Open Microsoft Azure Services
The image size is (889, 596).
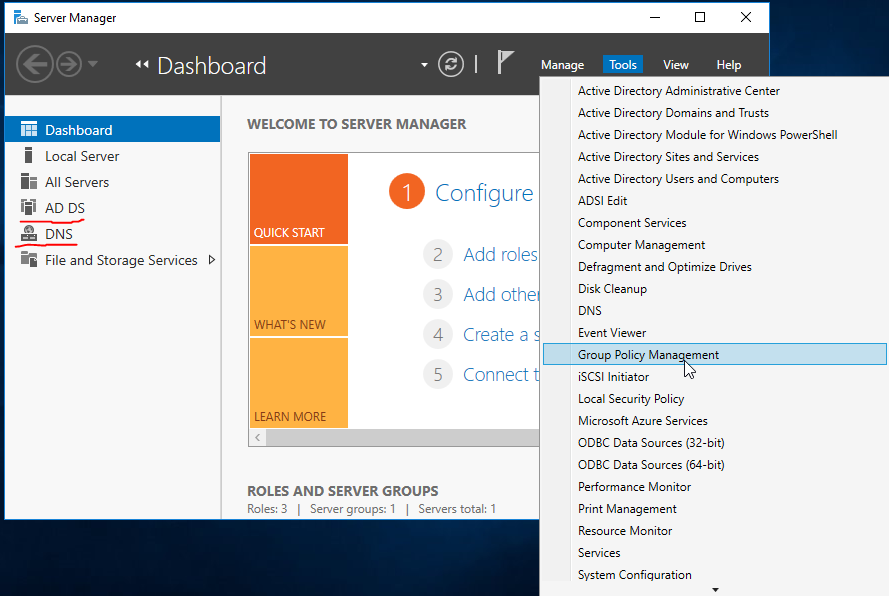tap(714, 421)
